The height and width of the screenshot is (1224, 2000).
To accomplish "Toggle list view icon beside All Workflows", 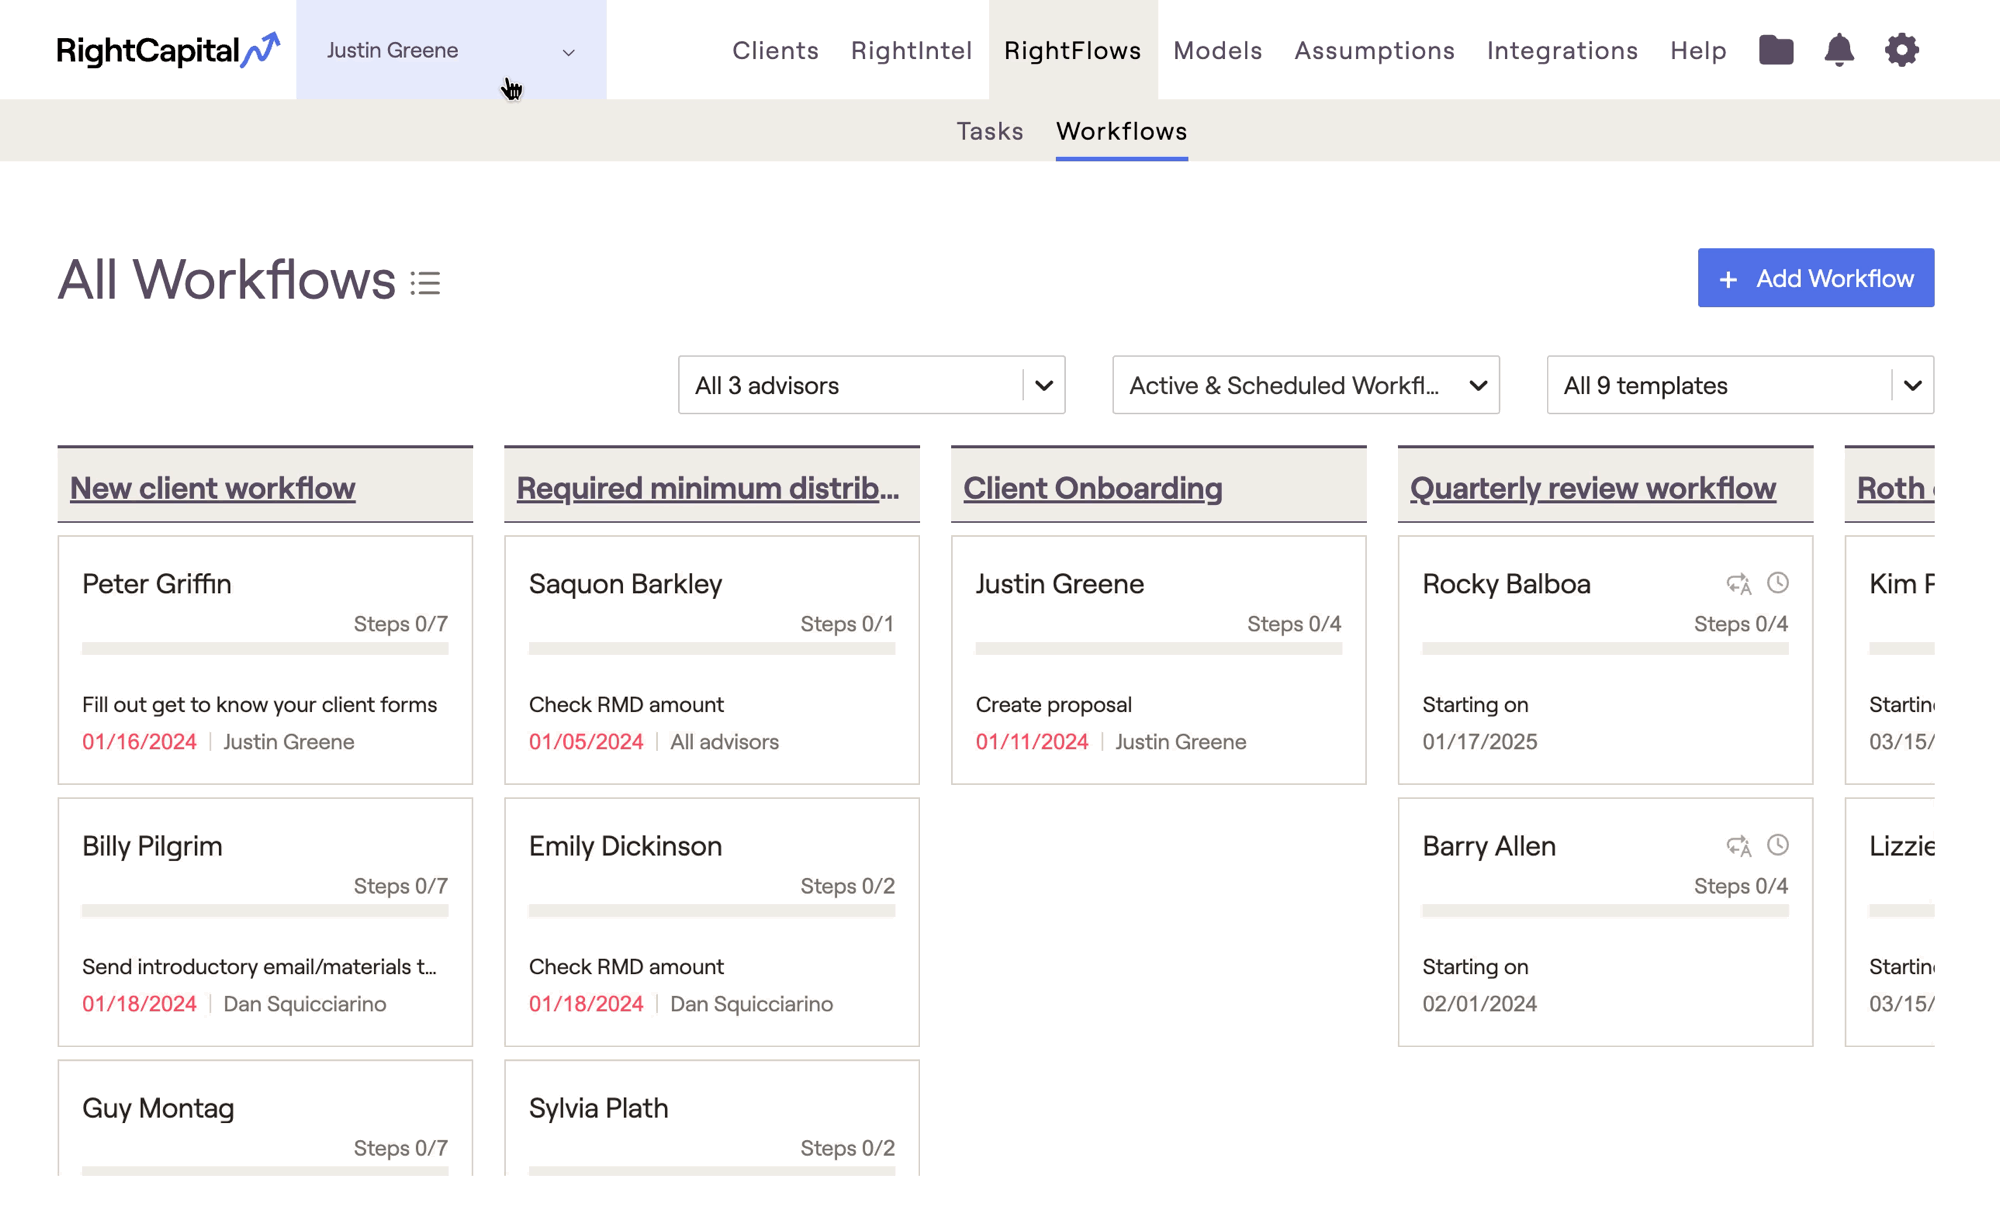I will [425, 283].
